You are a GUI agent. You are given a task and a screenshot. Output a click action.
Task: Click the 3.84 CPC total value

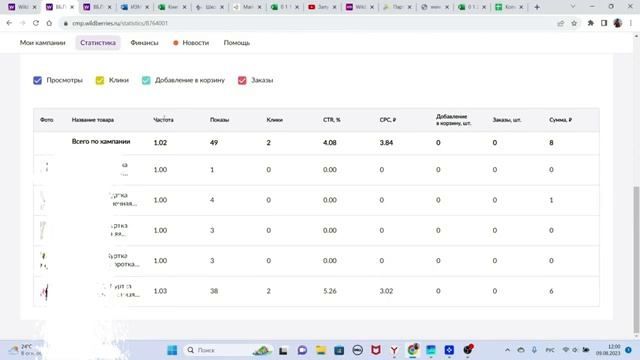[386, 142]
